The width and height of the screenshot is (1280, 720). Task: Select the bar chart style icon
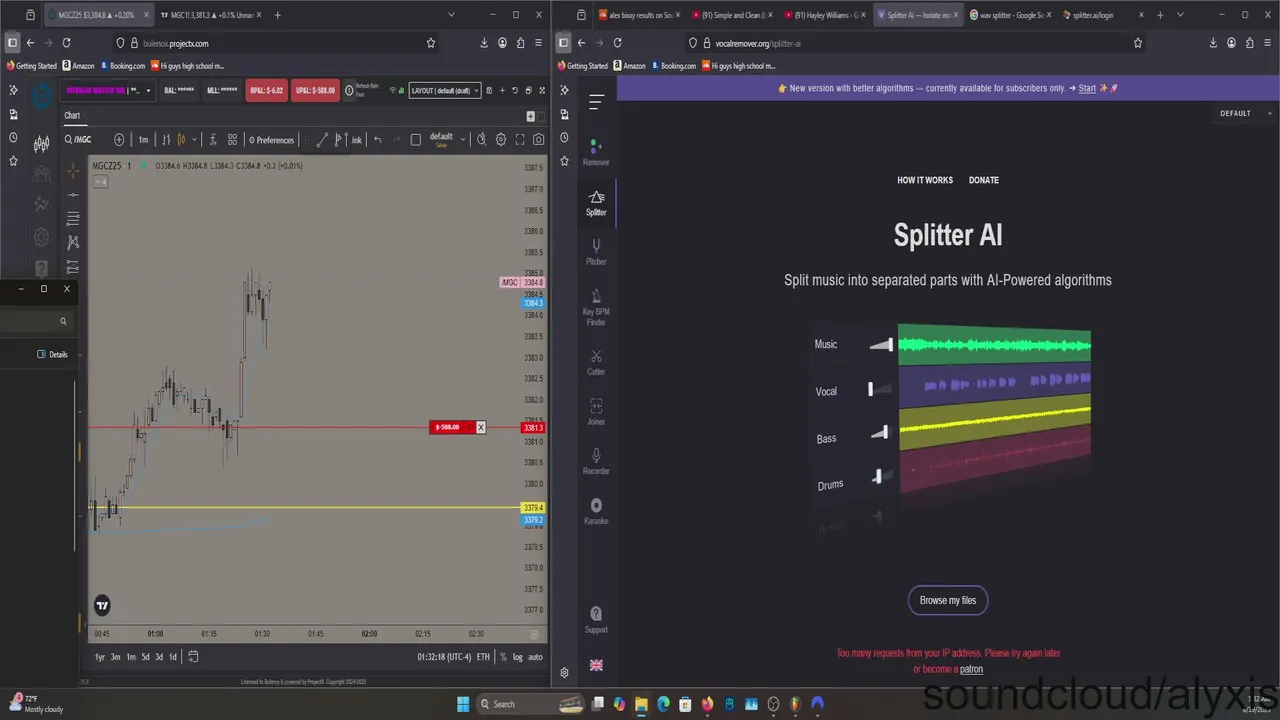pyautogui.click(x=166, y=140)
